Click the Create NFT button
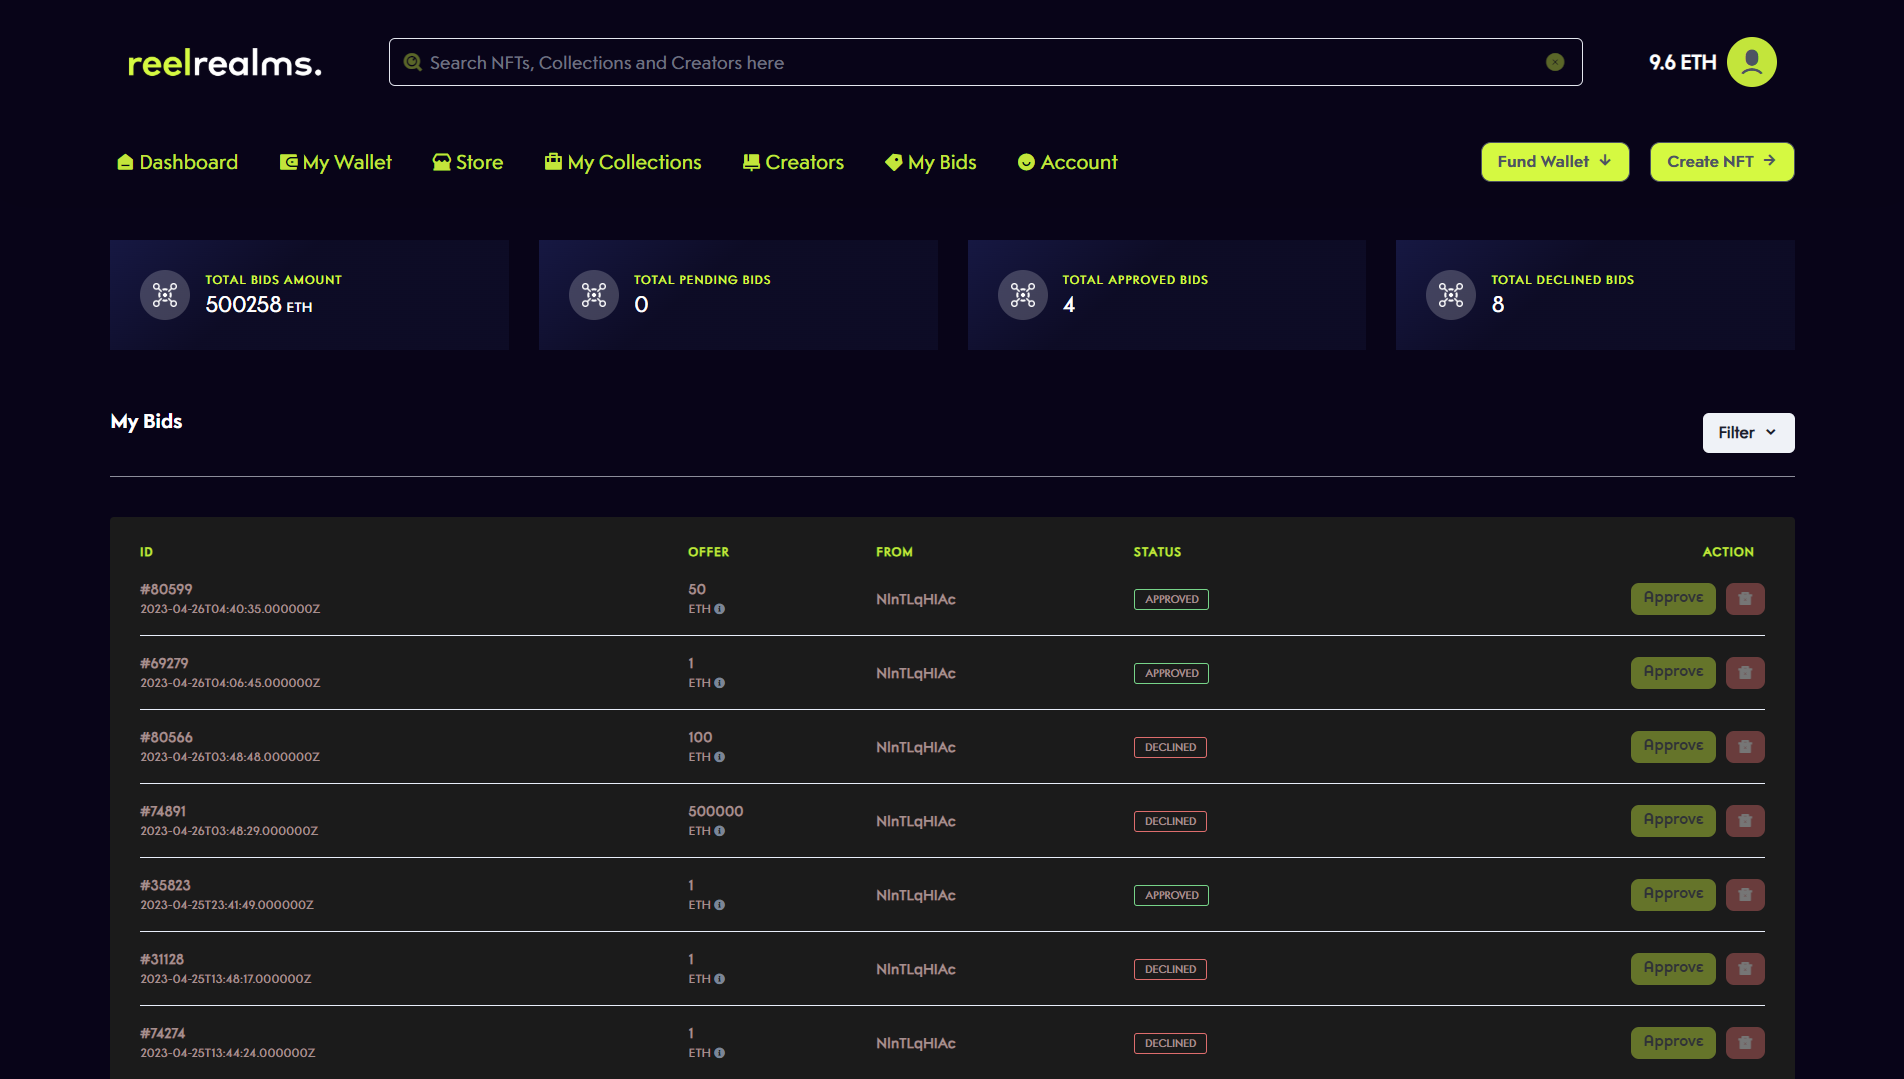Viewport: 1904px width, 1079px height. pyautogui.click(x=1721, y=162)
